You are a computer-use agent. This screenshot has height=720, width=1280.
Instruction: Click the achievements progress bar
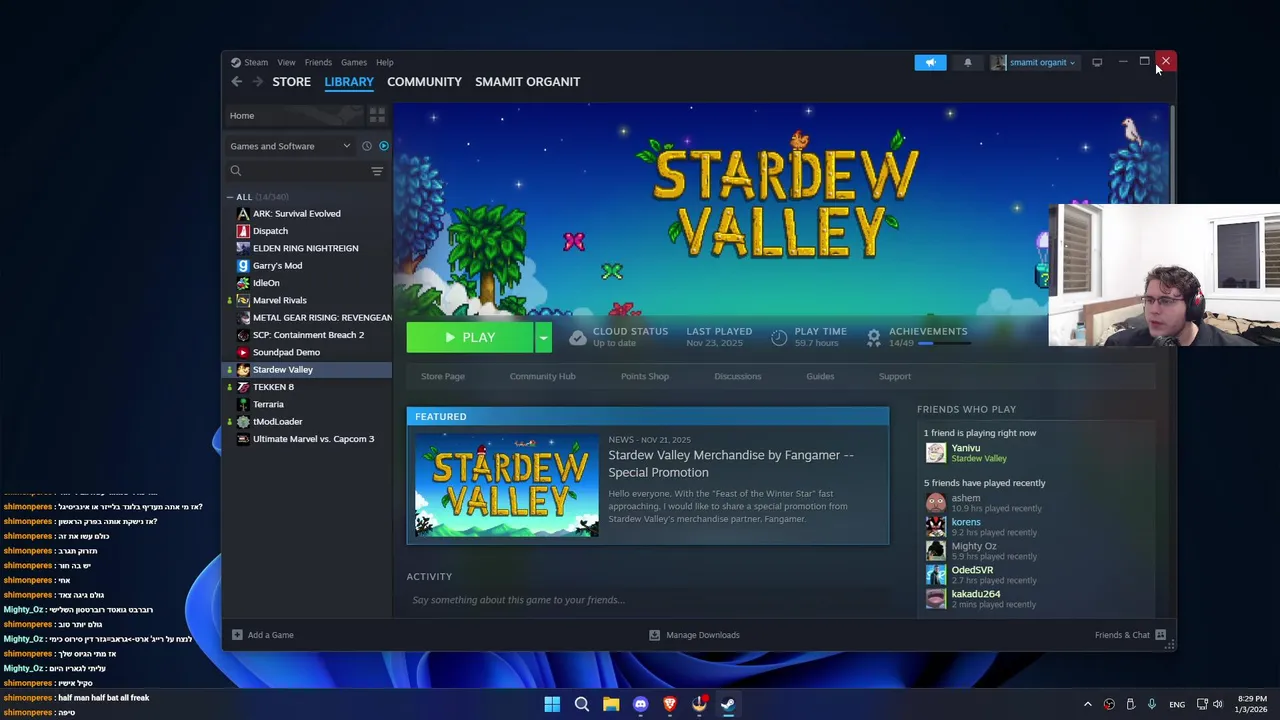point(945,343)
